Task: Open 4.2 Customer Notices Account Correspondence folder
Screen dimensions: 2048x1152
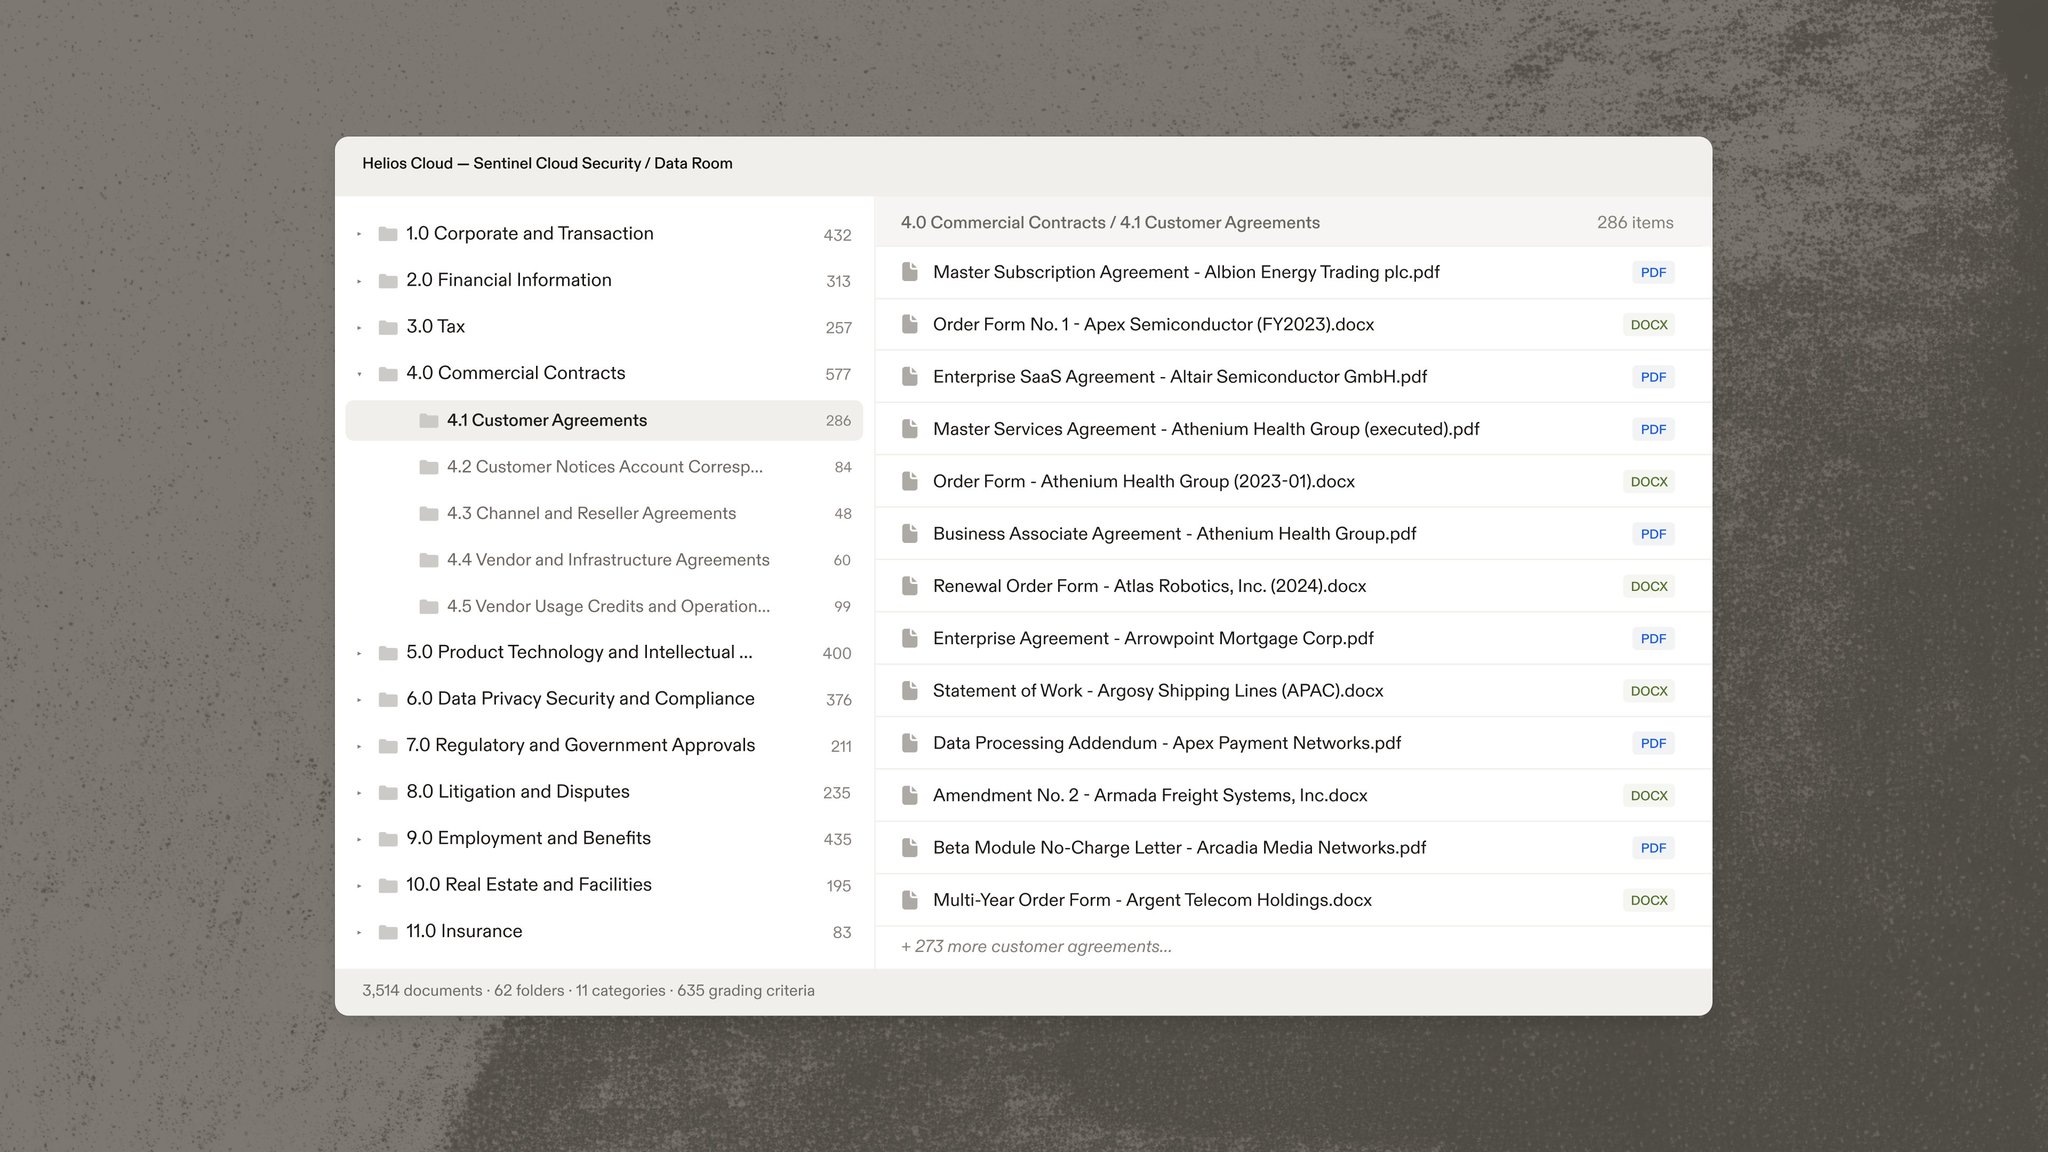Action: click(604, 467)
